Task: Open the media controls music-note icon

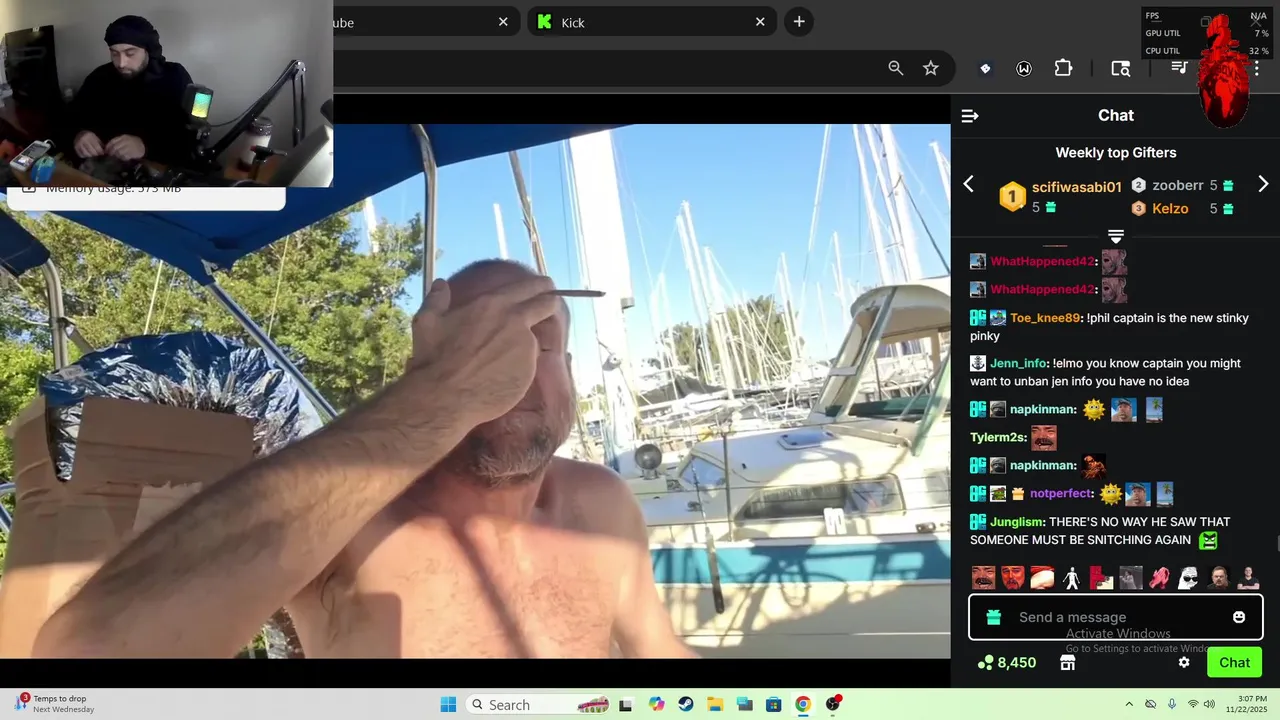Action: click(1180, 68)
